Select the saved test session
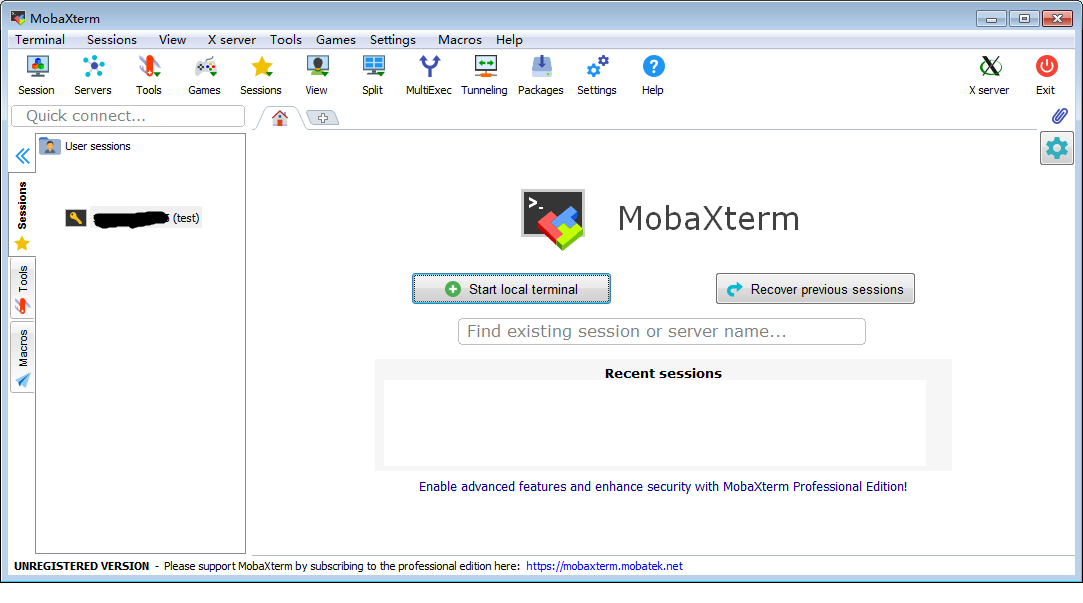Viewport: 1083px width, 603px height. pos(140,217)
